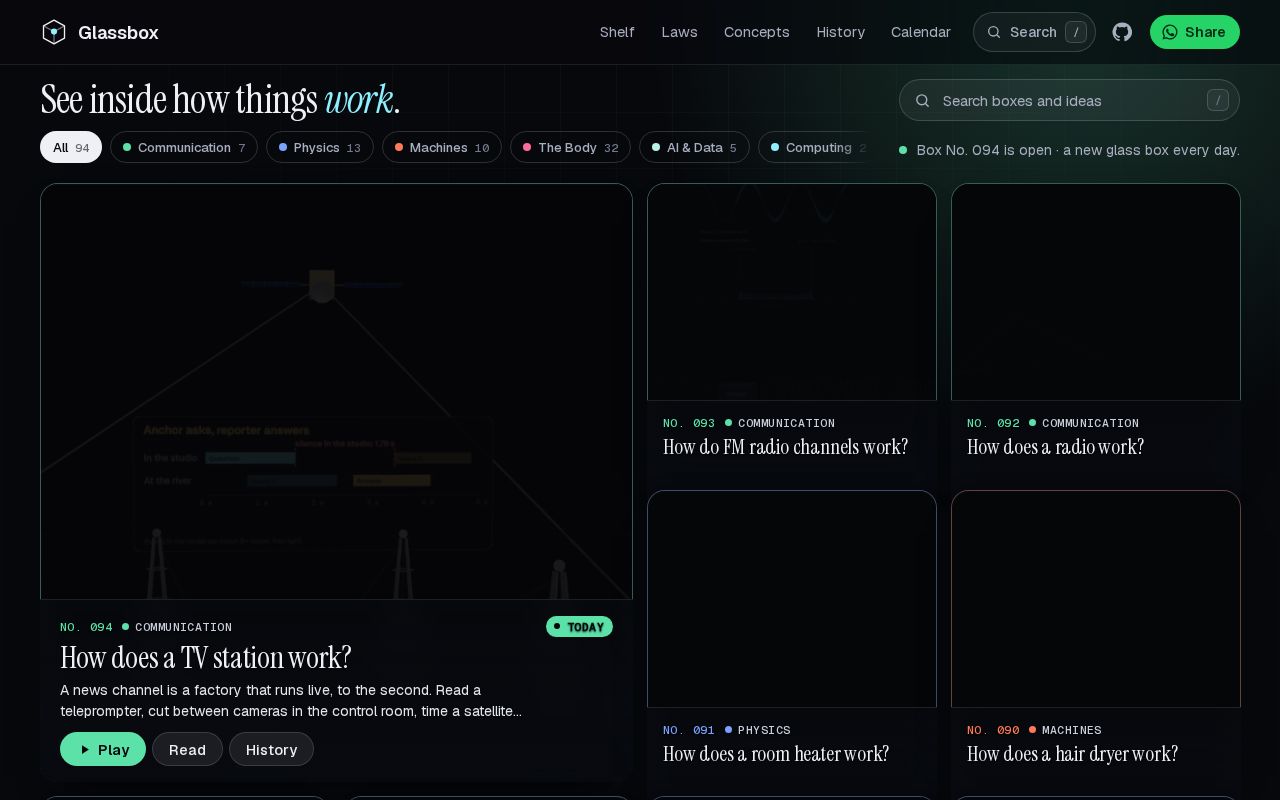This screenshot has width=1280, height=800.
Task: Open 'How do FM radio channels work?'
Action: click(785, 447)
